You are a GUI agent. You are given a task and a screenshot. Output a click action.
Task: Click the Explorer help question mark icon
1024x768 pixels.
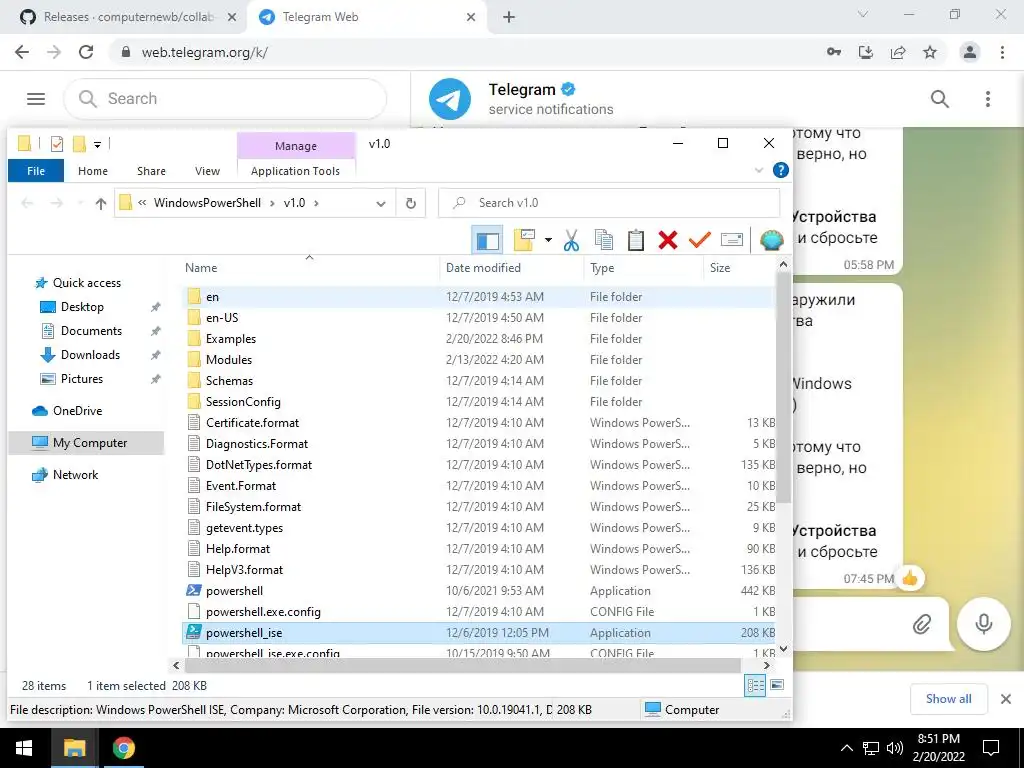coord(780,170)
